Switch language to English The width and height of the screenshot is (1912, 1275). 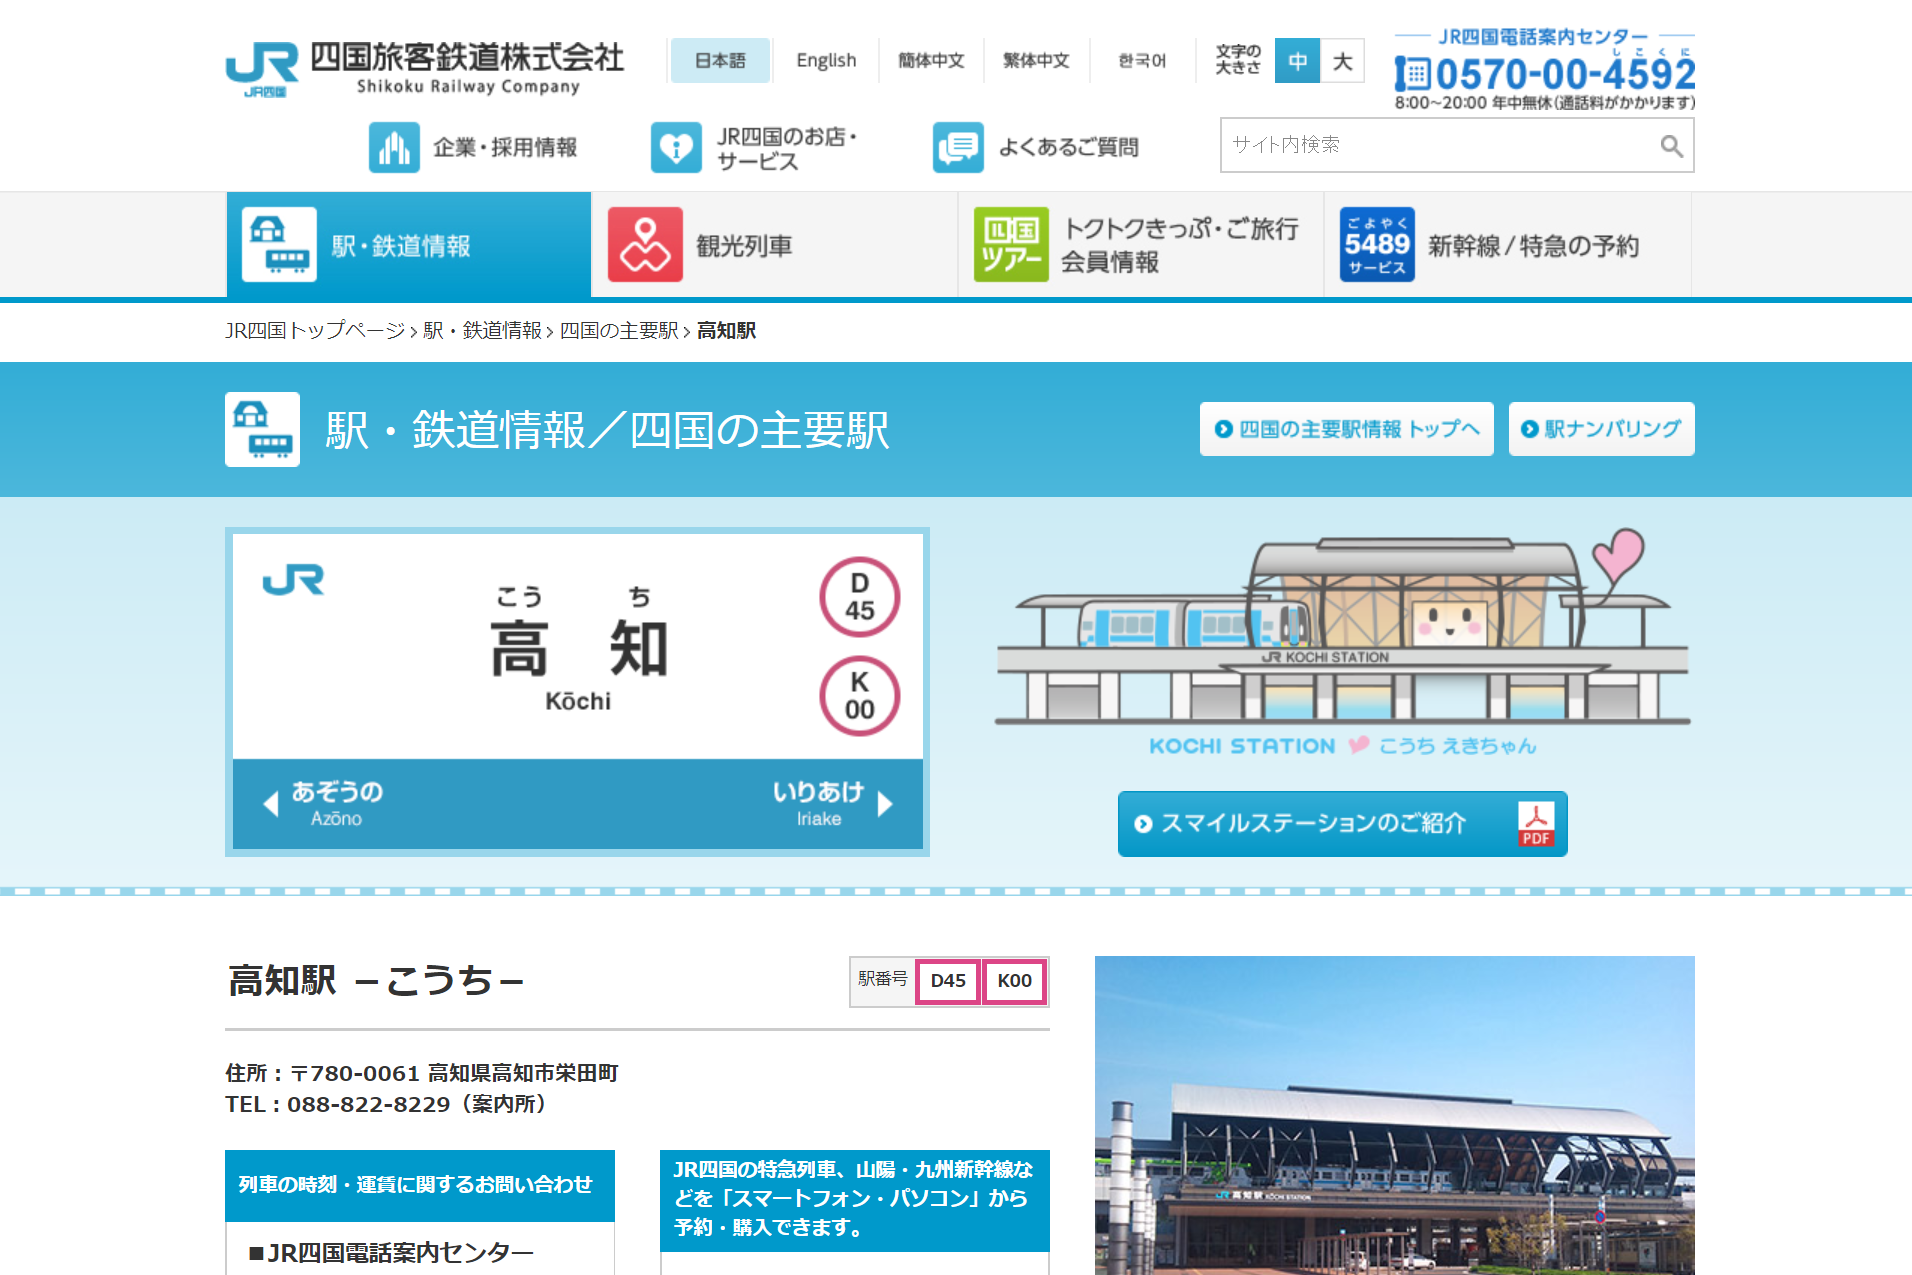click(x=826, y=61)
